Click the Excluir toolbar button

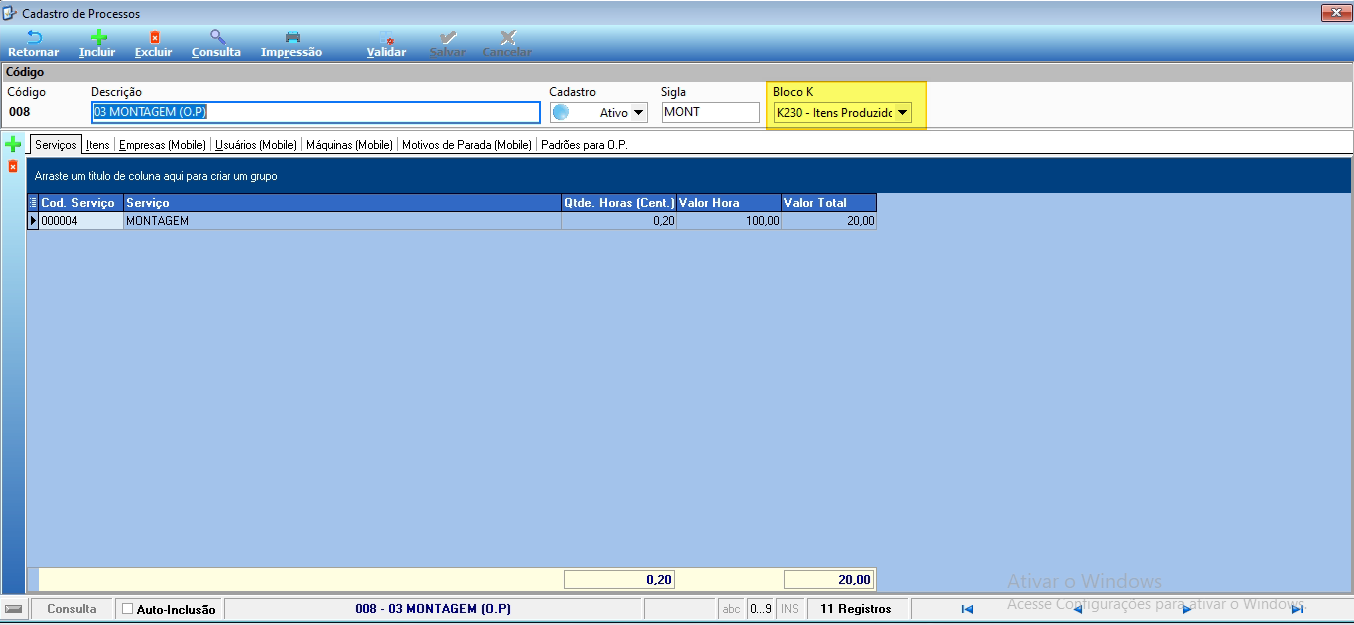point(154,44)
